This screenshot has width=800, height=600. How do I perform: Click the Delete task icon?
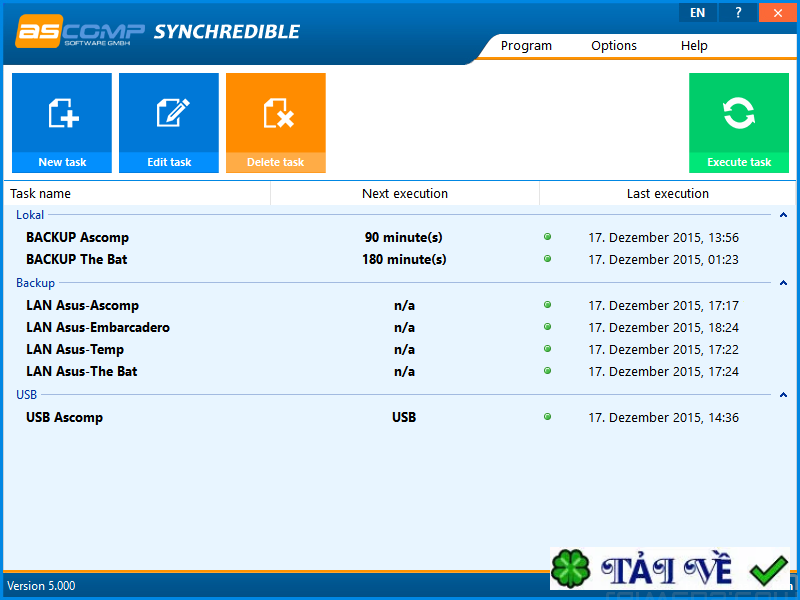[276, 120]
